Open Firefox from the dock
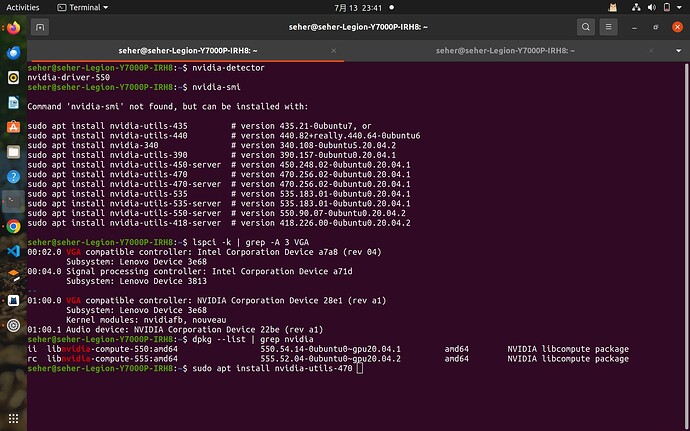690x431 pixels. [13, 28]
